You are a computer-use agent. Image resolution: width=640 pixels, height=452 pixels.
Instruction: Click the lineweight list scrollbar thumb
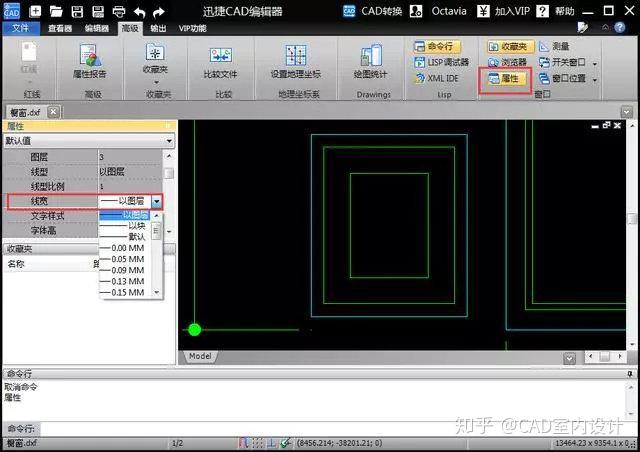point(156,232)
